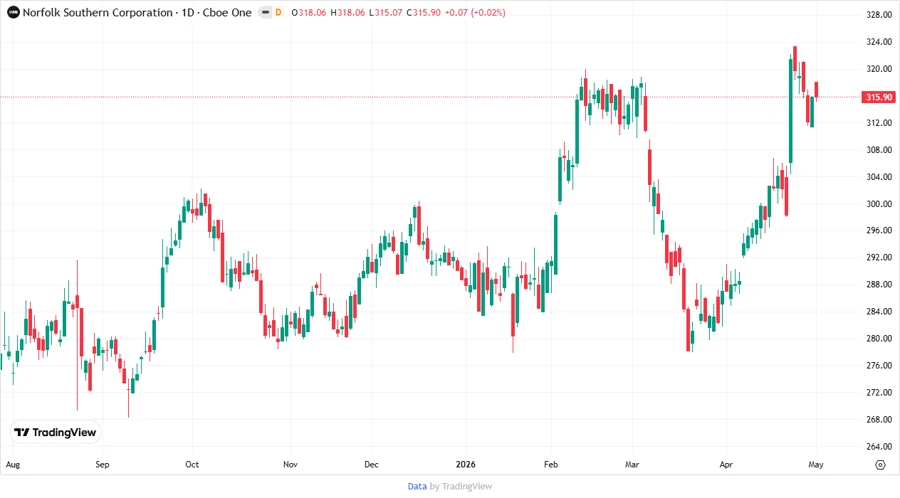Click the 'Data' link below the chart
Screen dimensions: 900x498
coord(417,487)
